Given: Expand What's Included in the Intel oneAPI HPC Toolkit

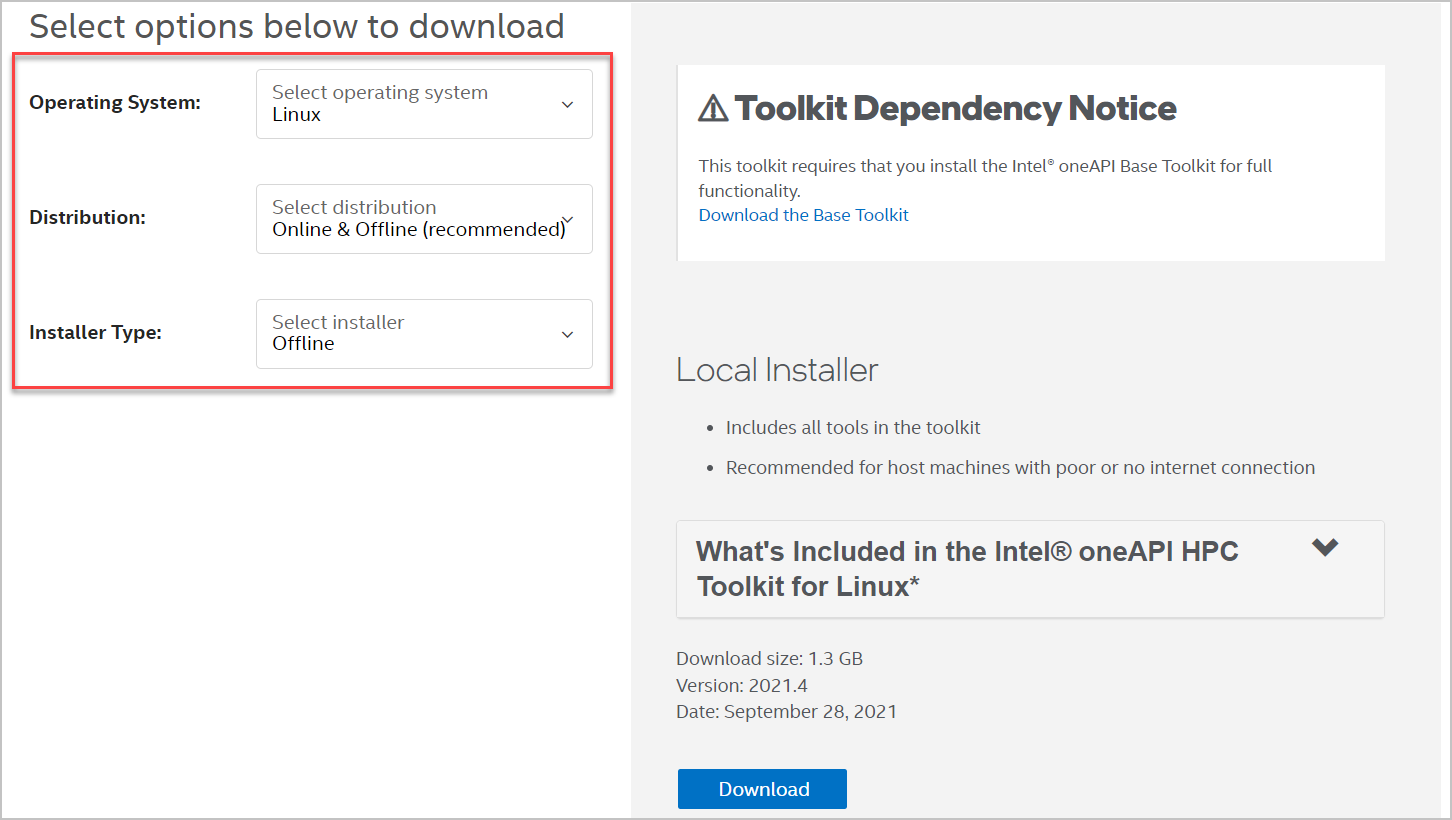Looking at the screenshot, I should (x=1030, y=569).
